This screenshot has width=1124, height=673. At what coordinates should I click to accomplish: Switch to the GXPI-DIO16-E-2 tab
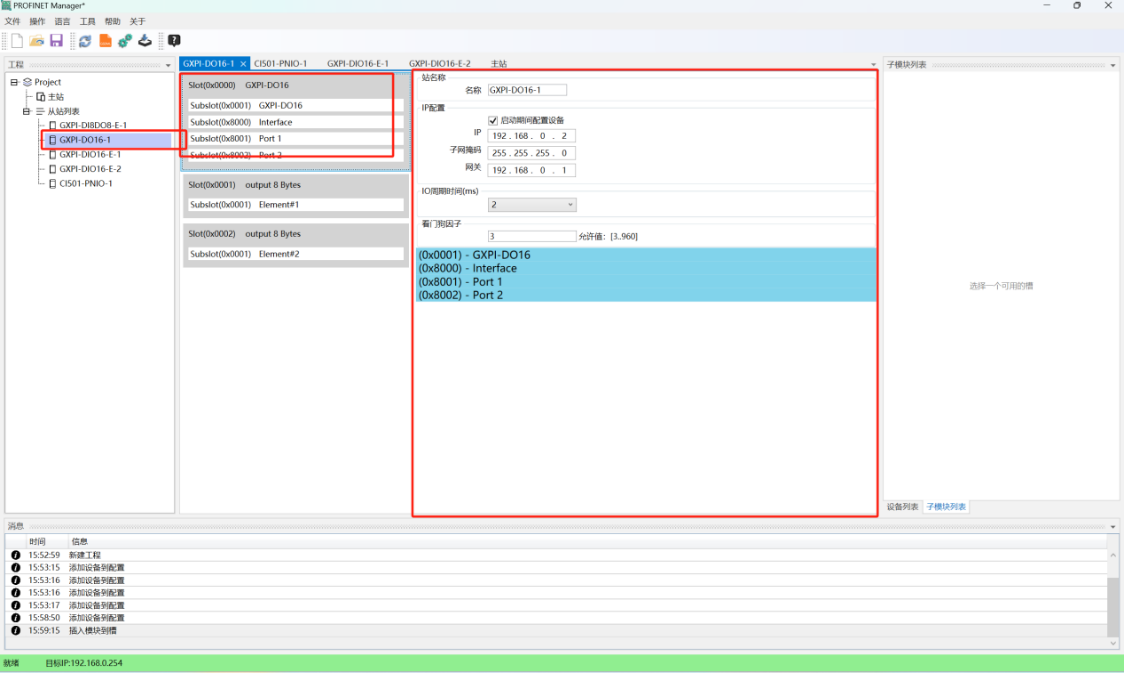439,64
